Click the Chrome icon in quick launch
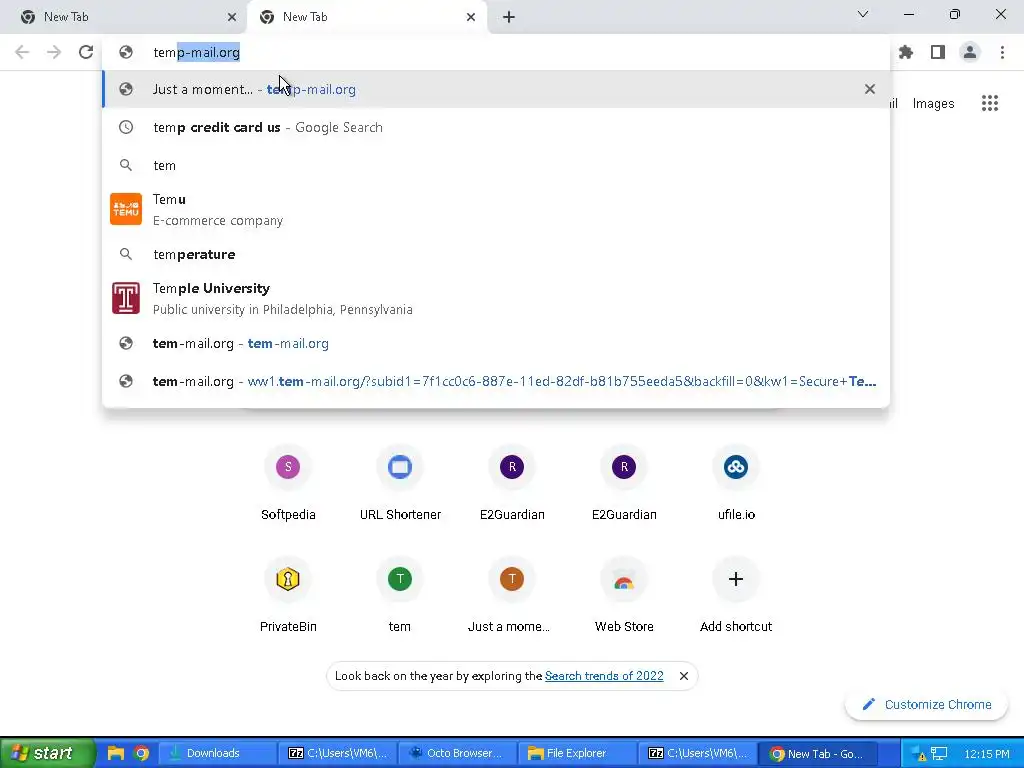The image size is (1024, 768). pos(141,753)
